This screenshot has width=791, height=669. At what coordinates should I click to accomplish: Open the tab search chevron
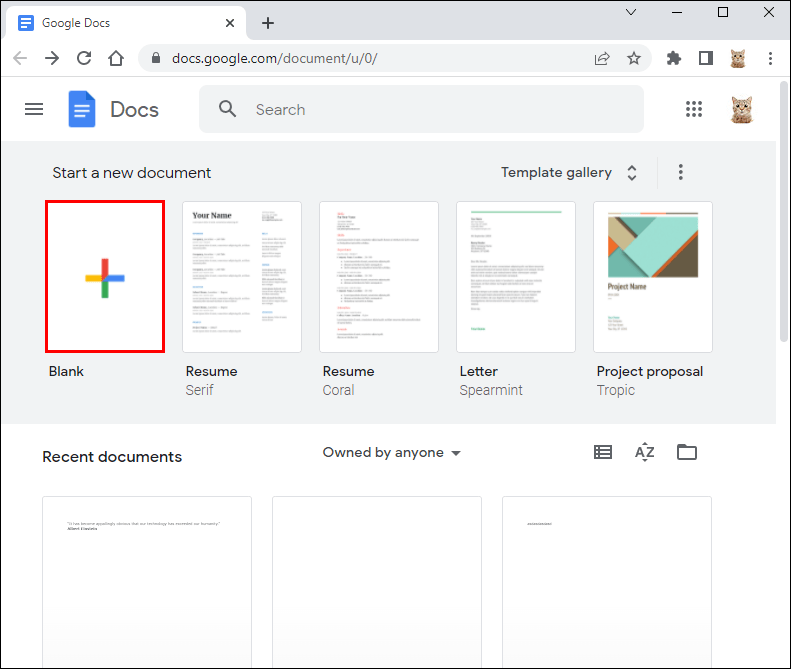click(631, 12)
